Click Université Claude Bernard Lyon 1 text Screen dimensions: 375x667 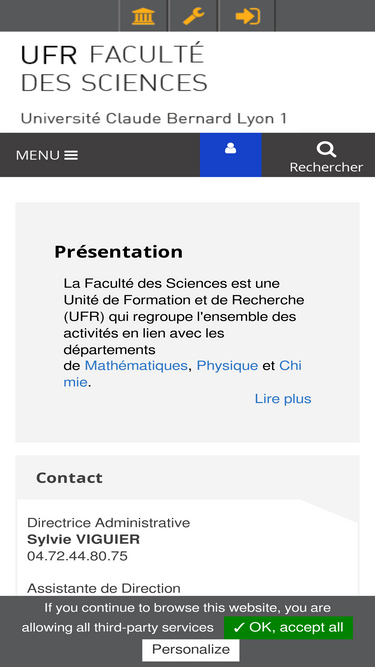tap(153, 118)
